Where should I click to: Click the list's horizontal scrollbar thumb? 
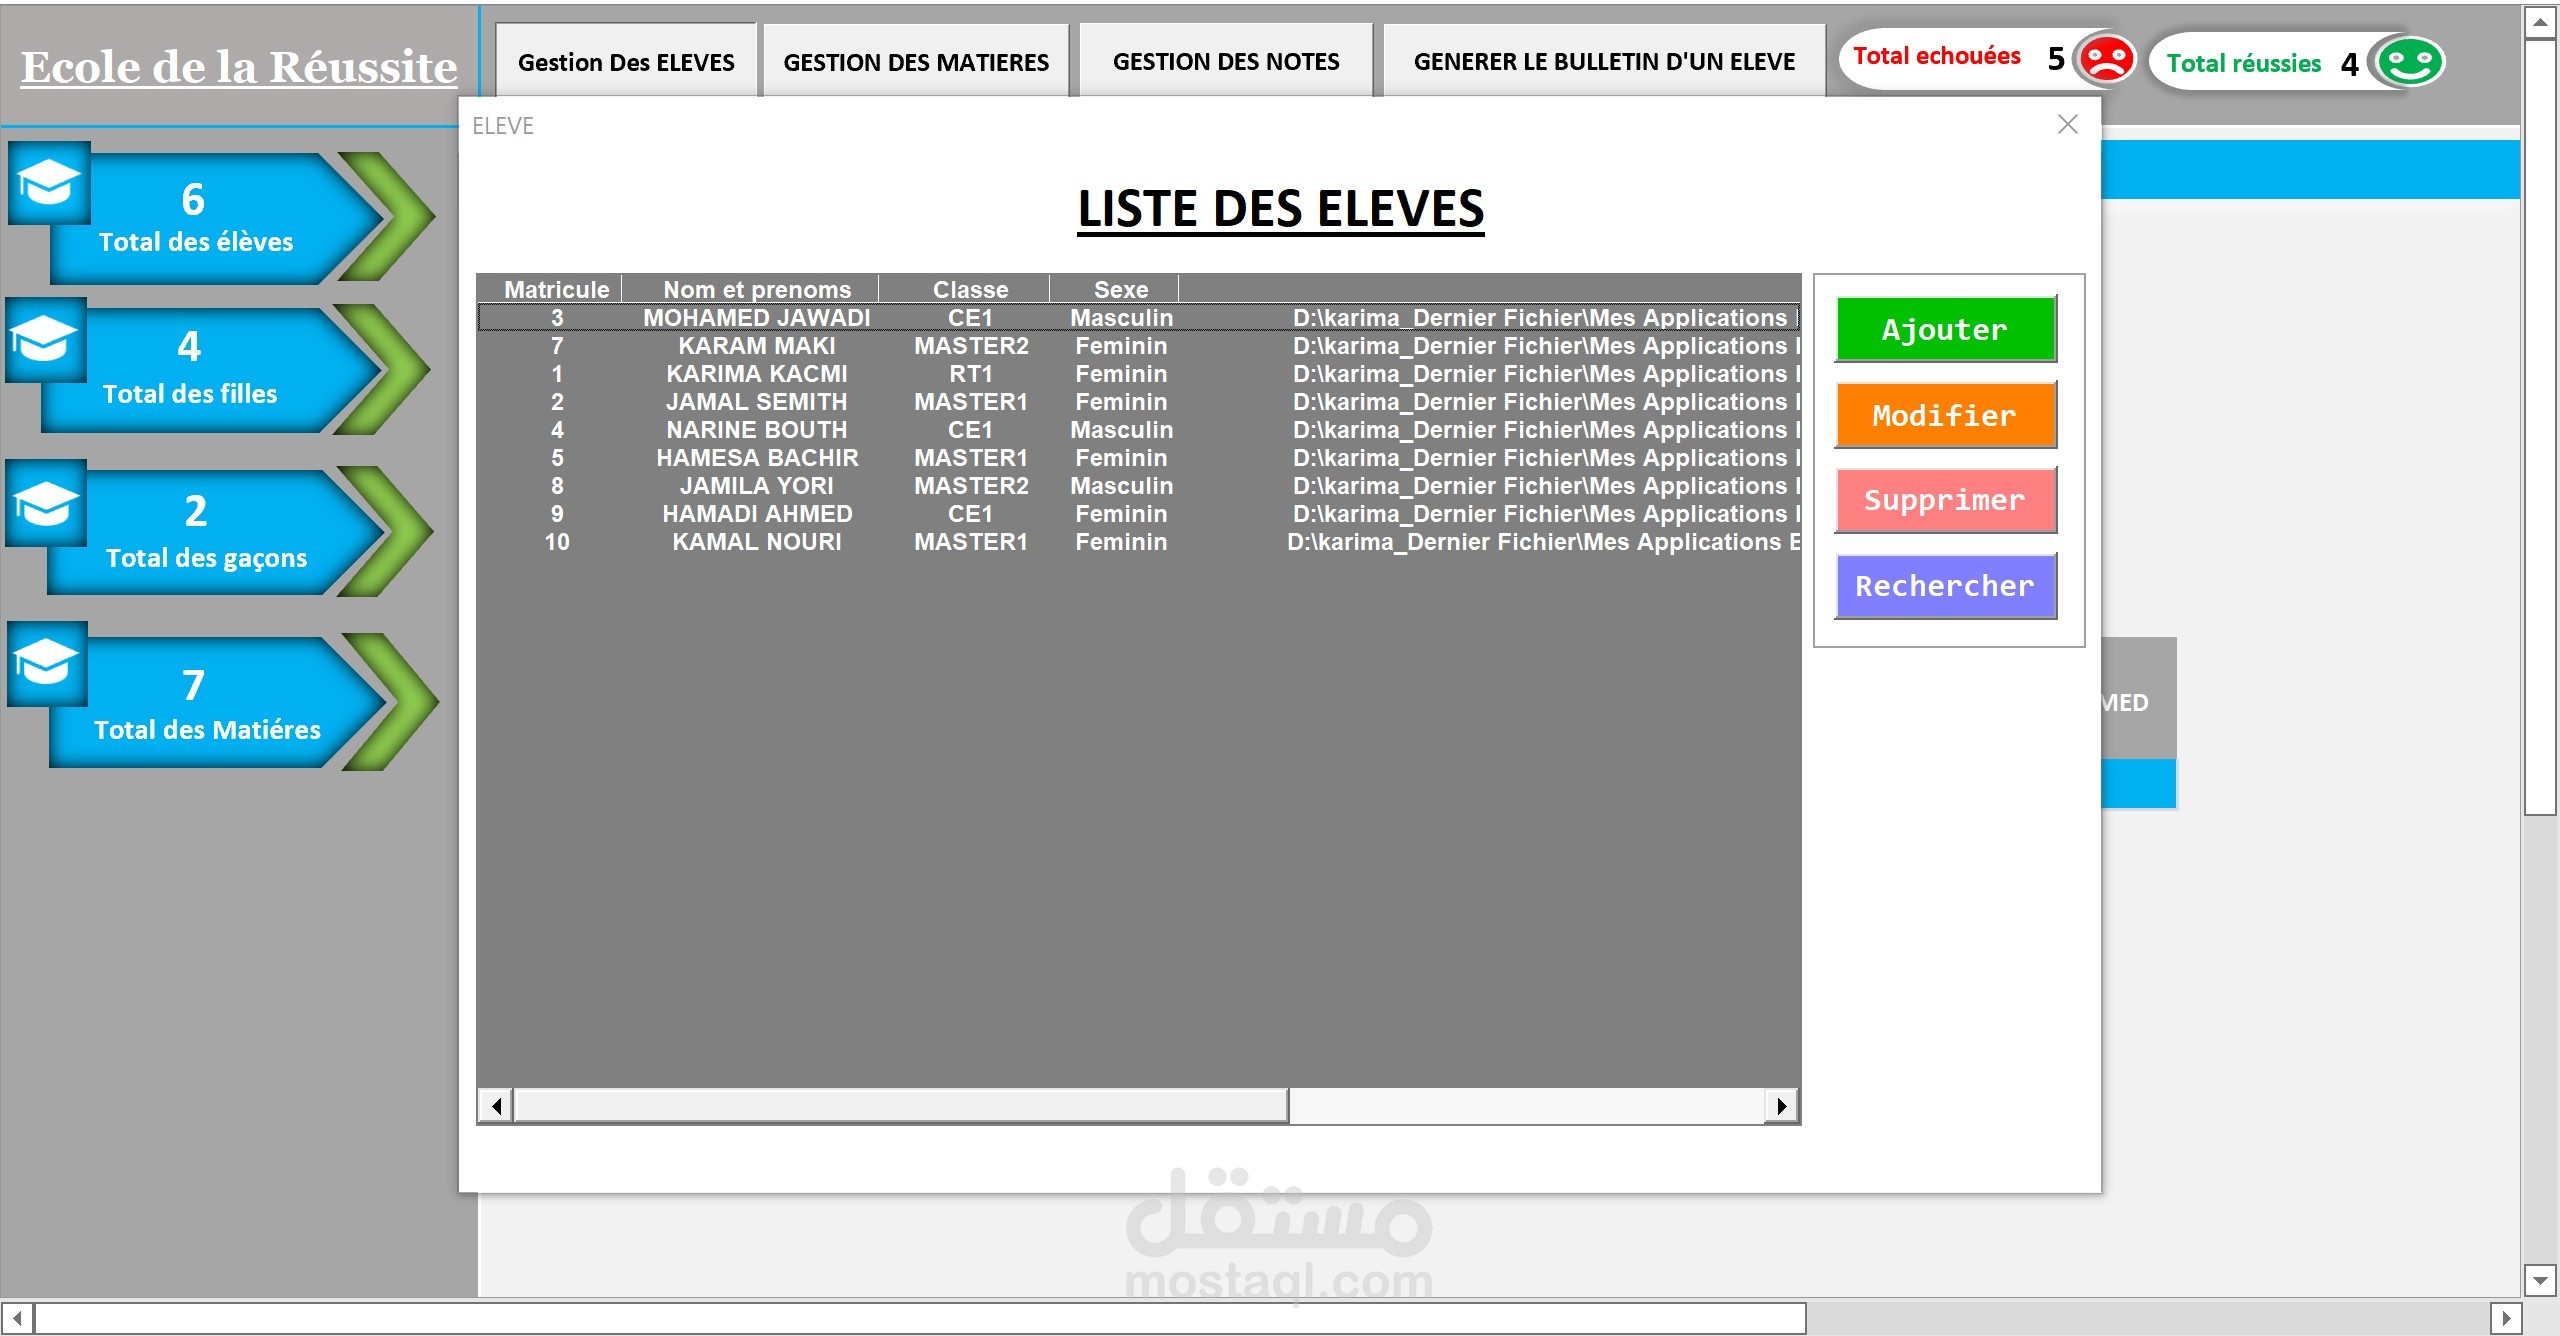(900, 1106)
